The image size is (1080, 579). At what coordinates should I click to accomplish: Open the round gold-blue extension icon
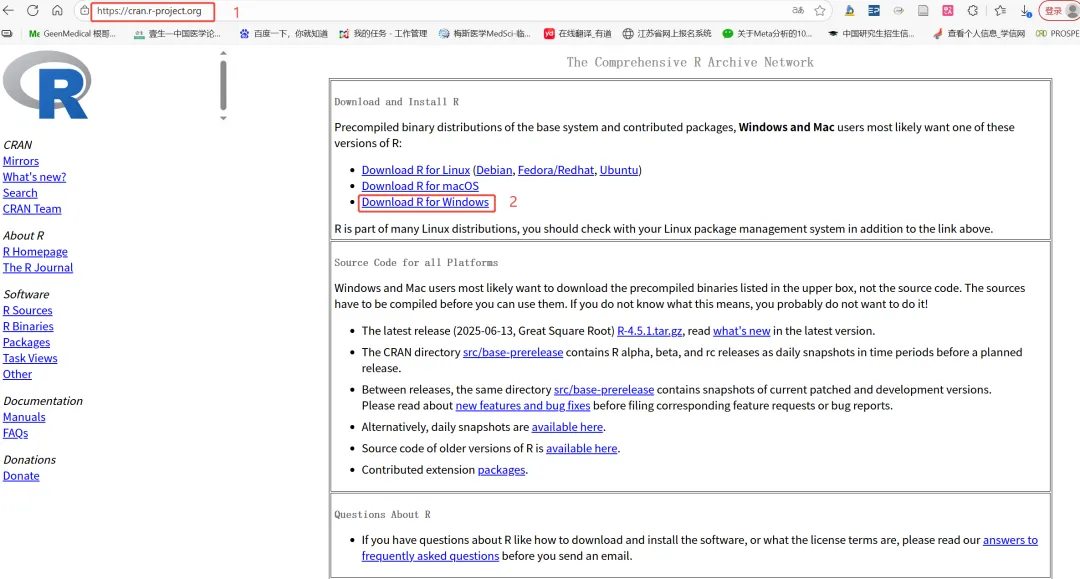(x=898, y=10)
